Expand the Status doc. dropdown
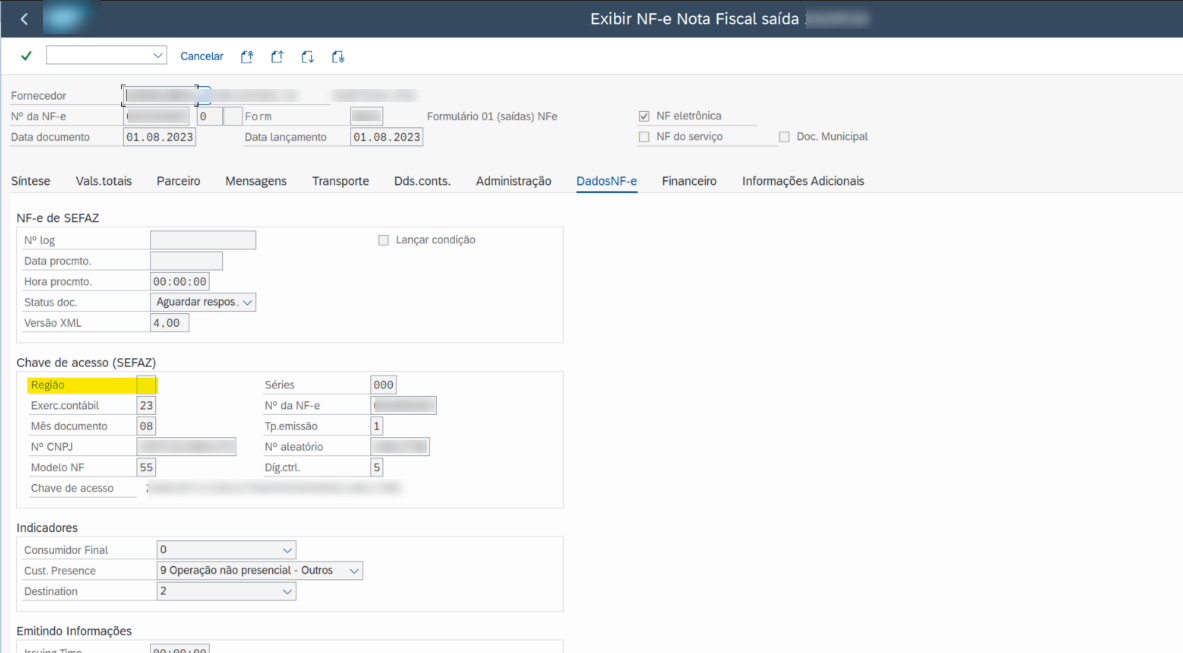Screen dimensions: 1183x653 click(x=247, y=302)
